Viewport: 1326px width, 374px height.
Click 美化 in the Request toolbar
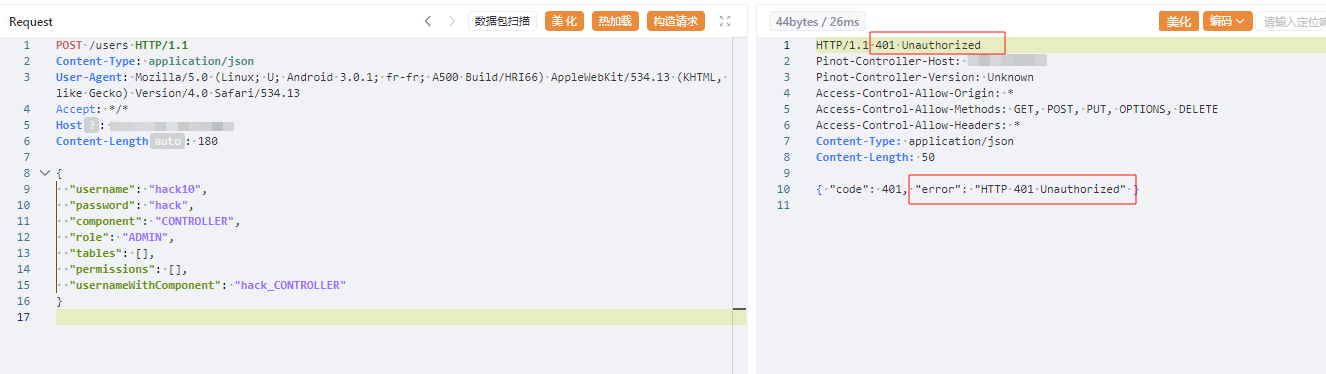pyautogui.click(x=564, y=21)
